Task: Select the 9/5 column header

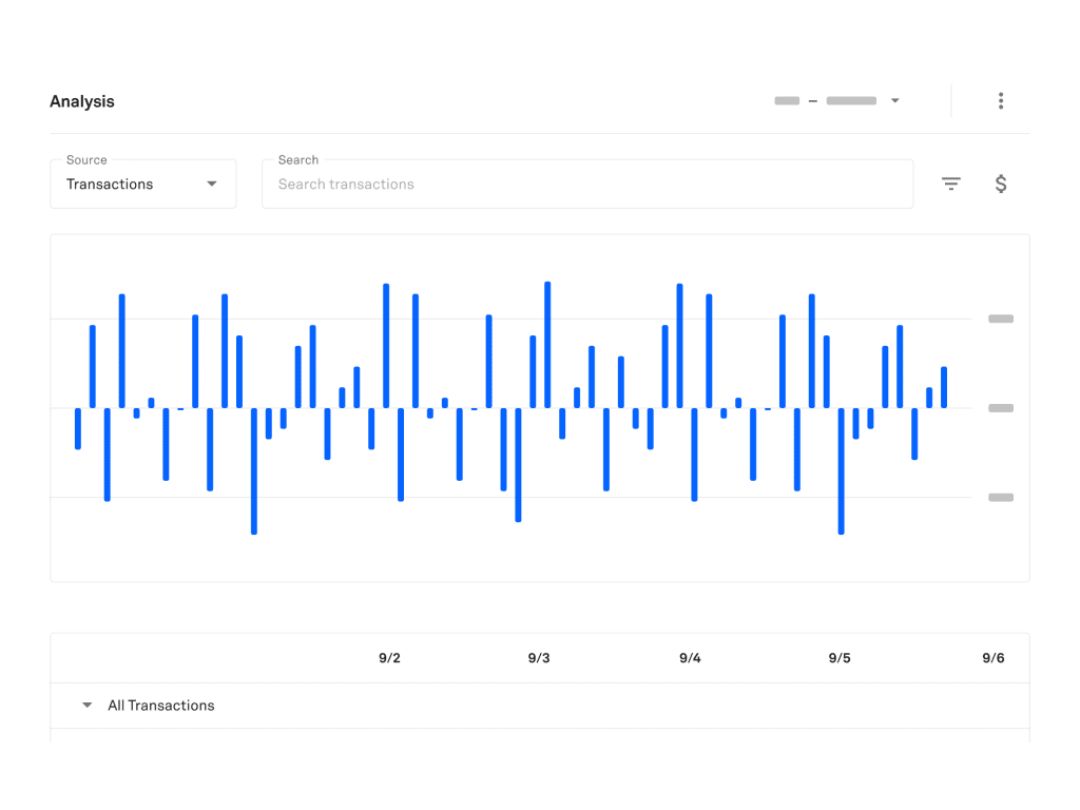Action: click(839, 658)
